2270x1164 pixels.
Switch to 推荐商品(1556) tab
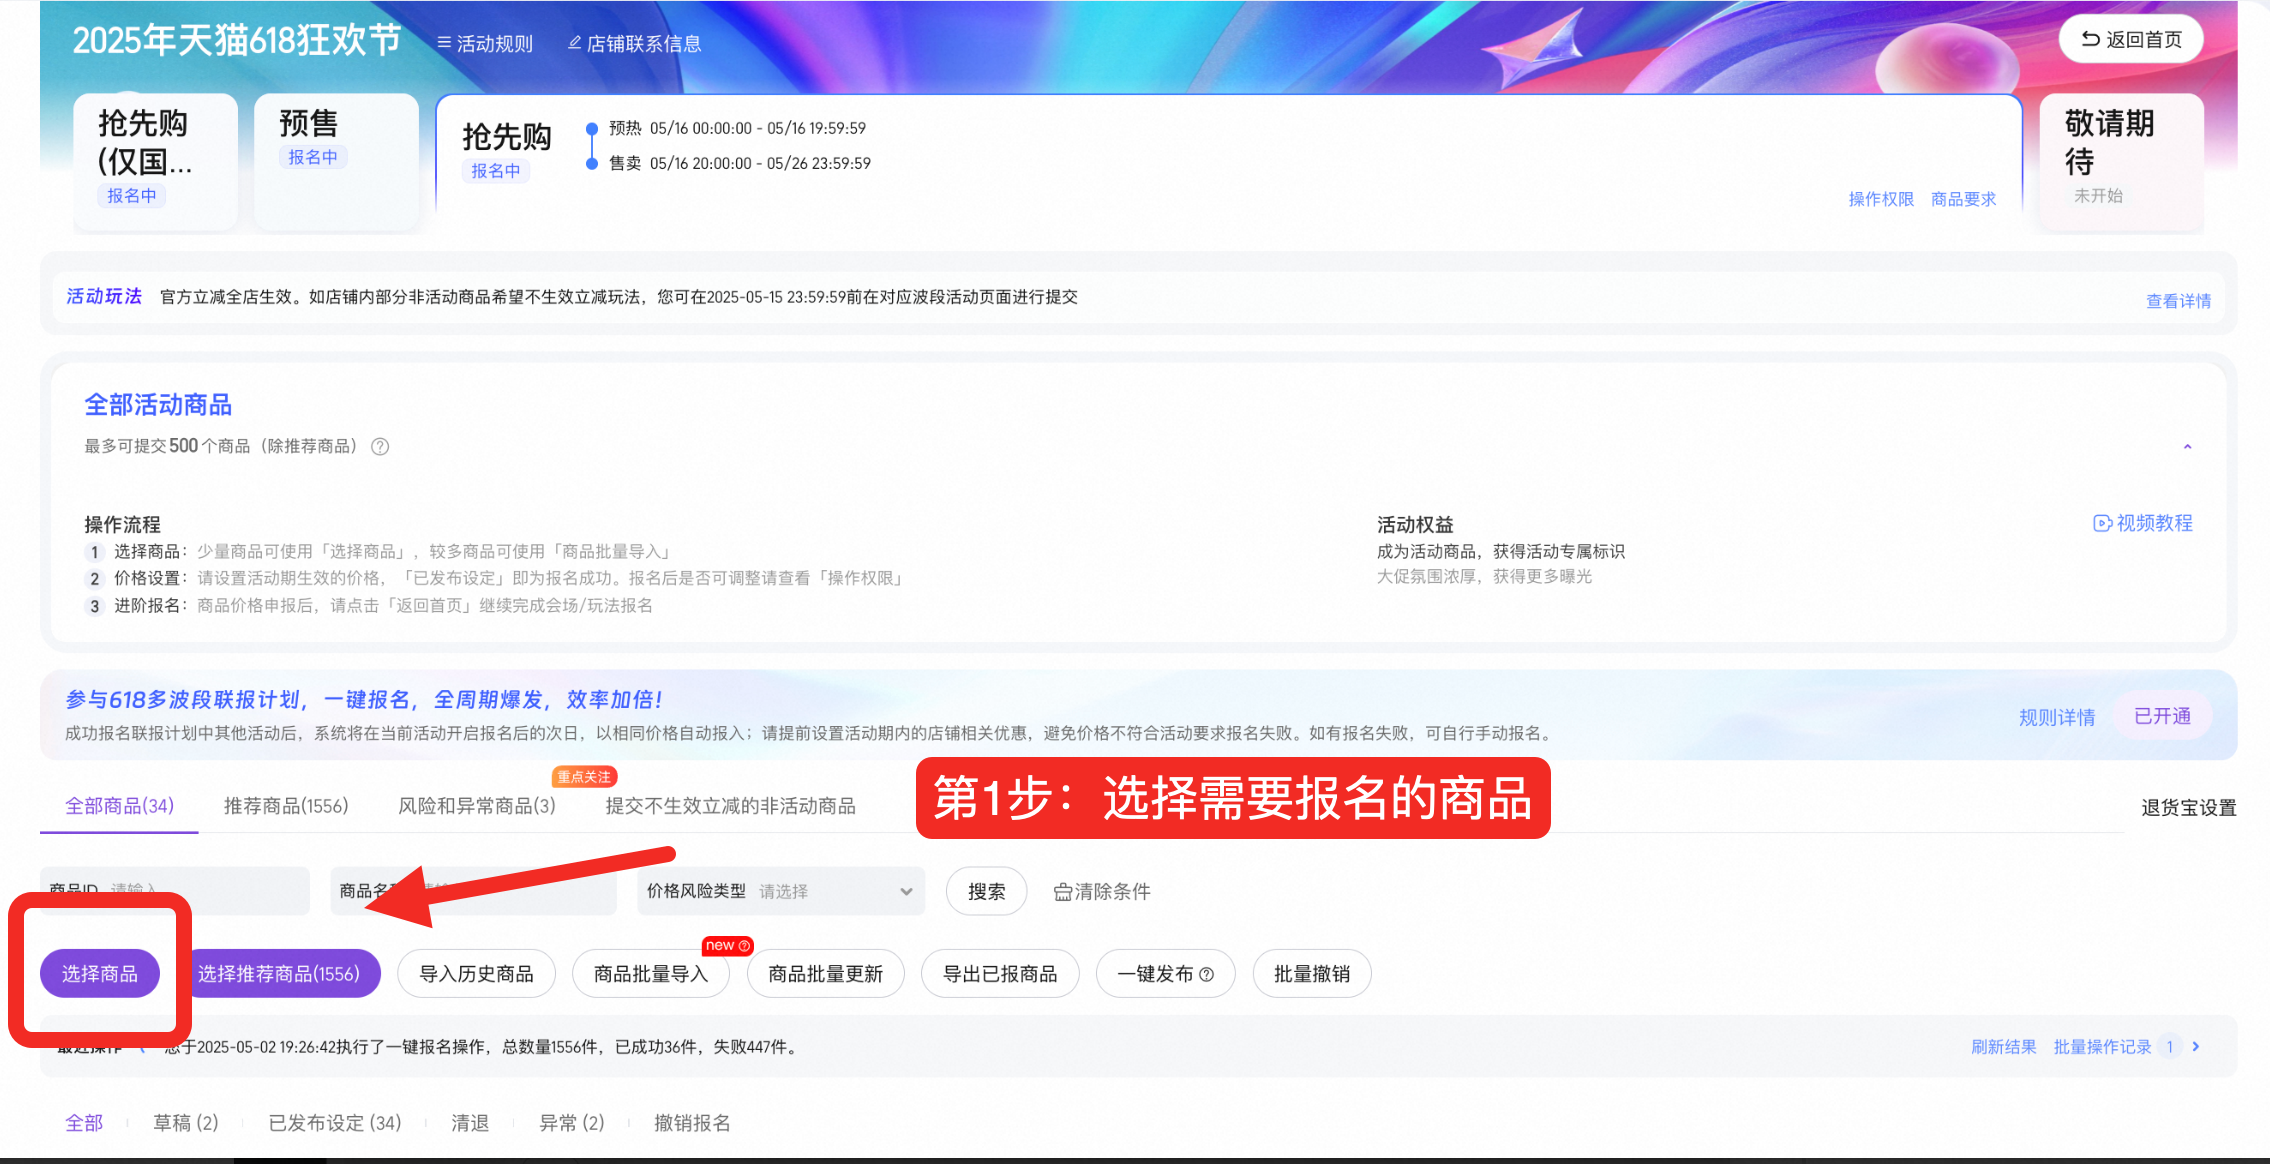click(x=286, y=806)
